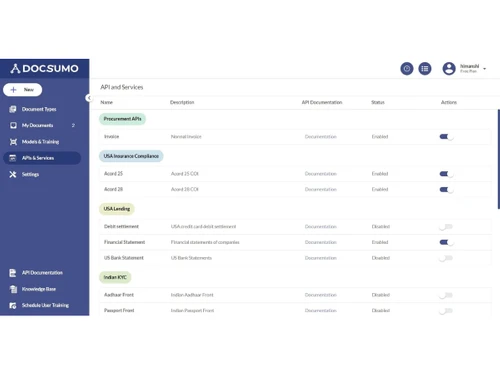Click the My Documents count badge 2
Viewport: 500px width, 375px height.
(x=73, y=125)
